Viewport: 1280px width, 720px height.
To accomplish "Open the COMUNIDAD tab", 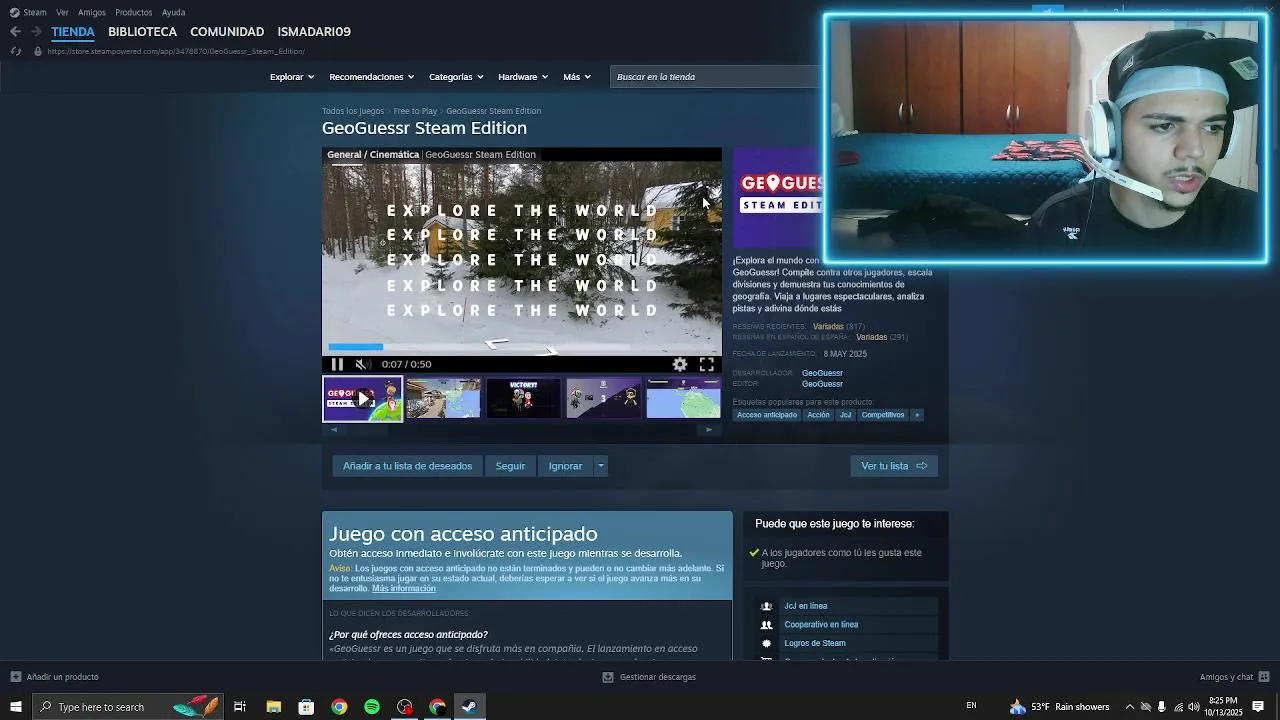I will (x=227, y=31).
